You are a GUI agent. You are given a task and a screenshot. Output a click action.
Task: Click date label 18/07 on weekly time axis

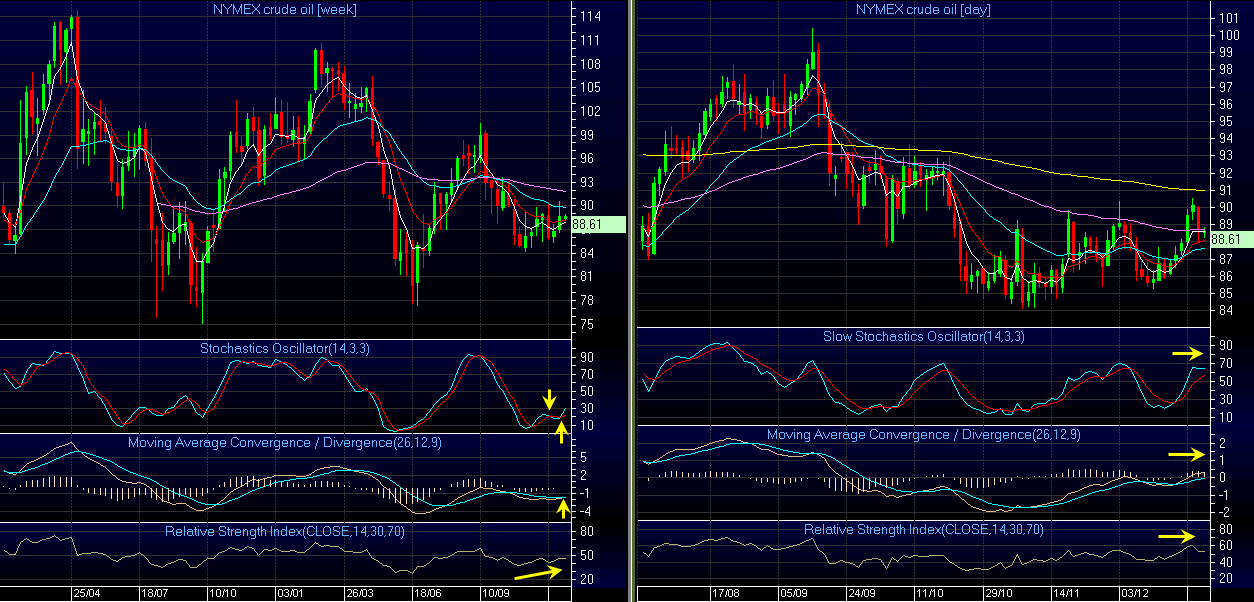(155, 593)
